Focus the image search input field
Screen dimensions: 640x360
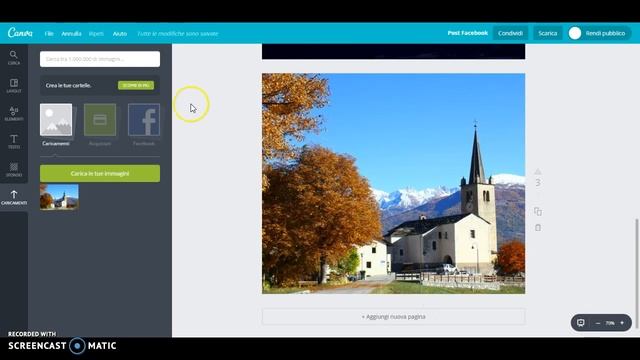100,59
